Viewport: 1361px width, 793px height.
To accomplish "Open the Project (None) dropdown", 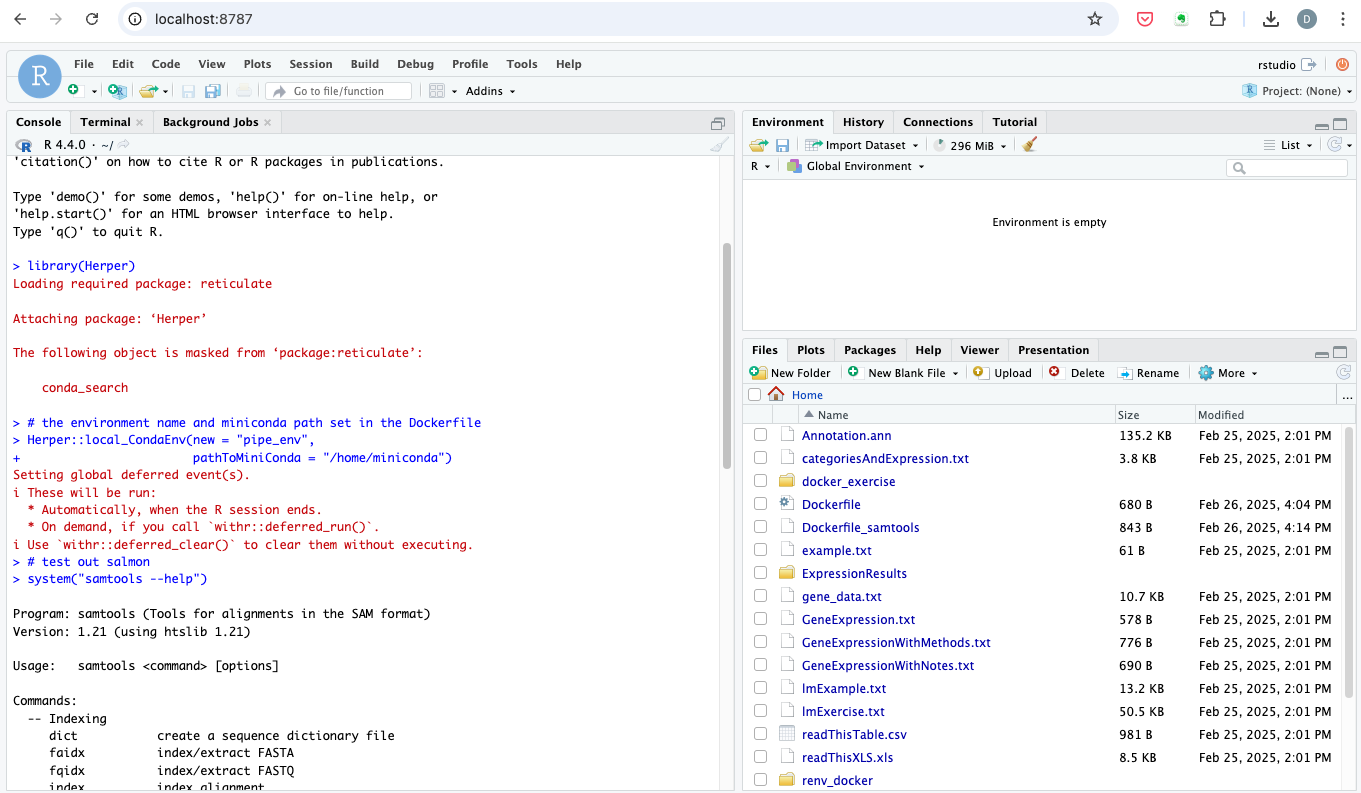I will (1297, 91).
